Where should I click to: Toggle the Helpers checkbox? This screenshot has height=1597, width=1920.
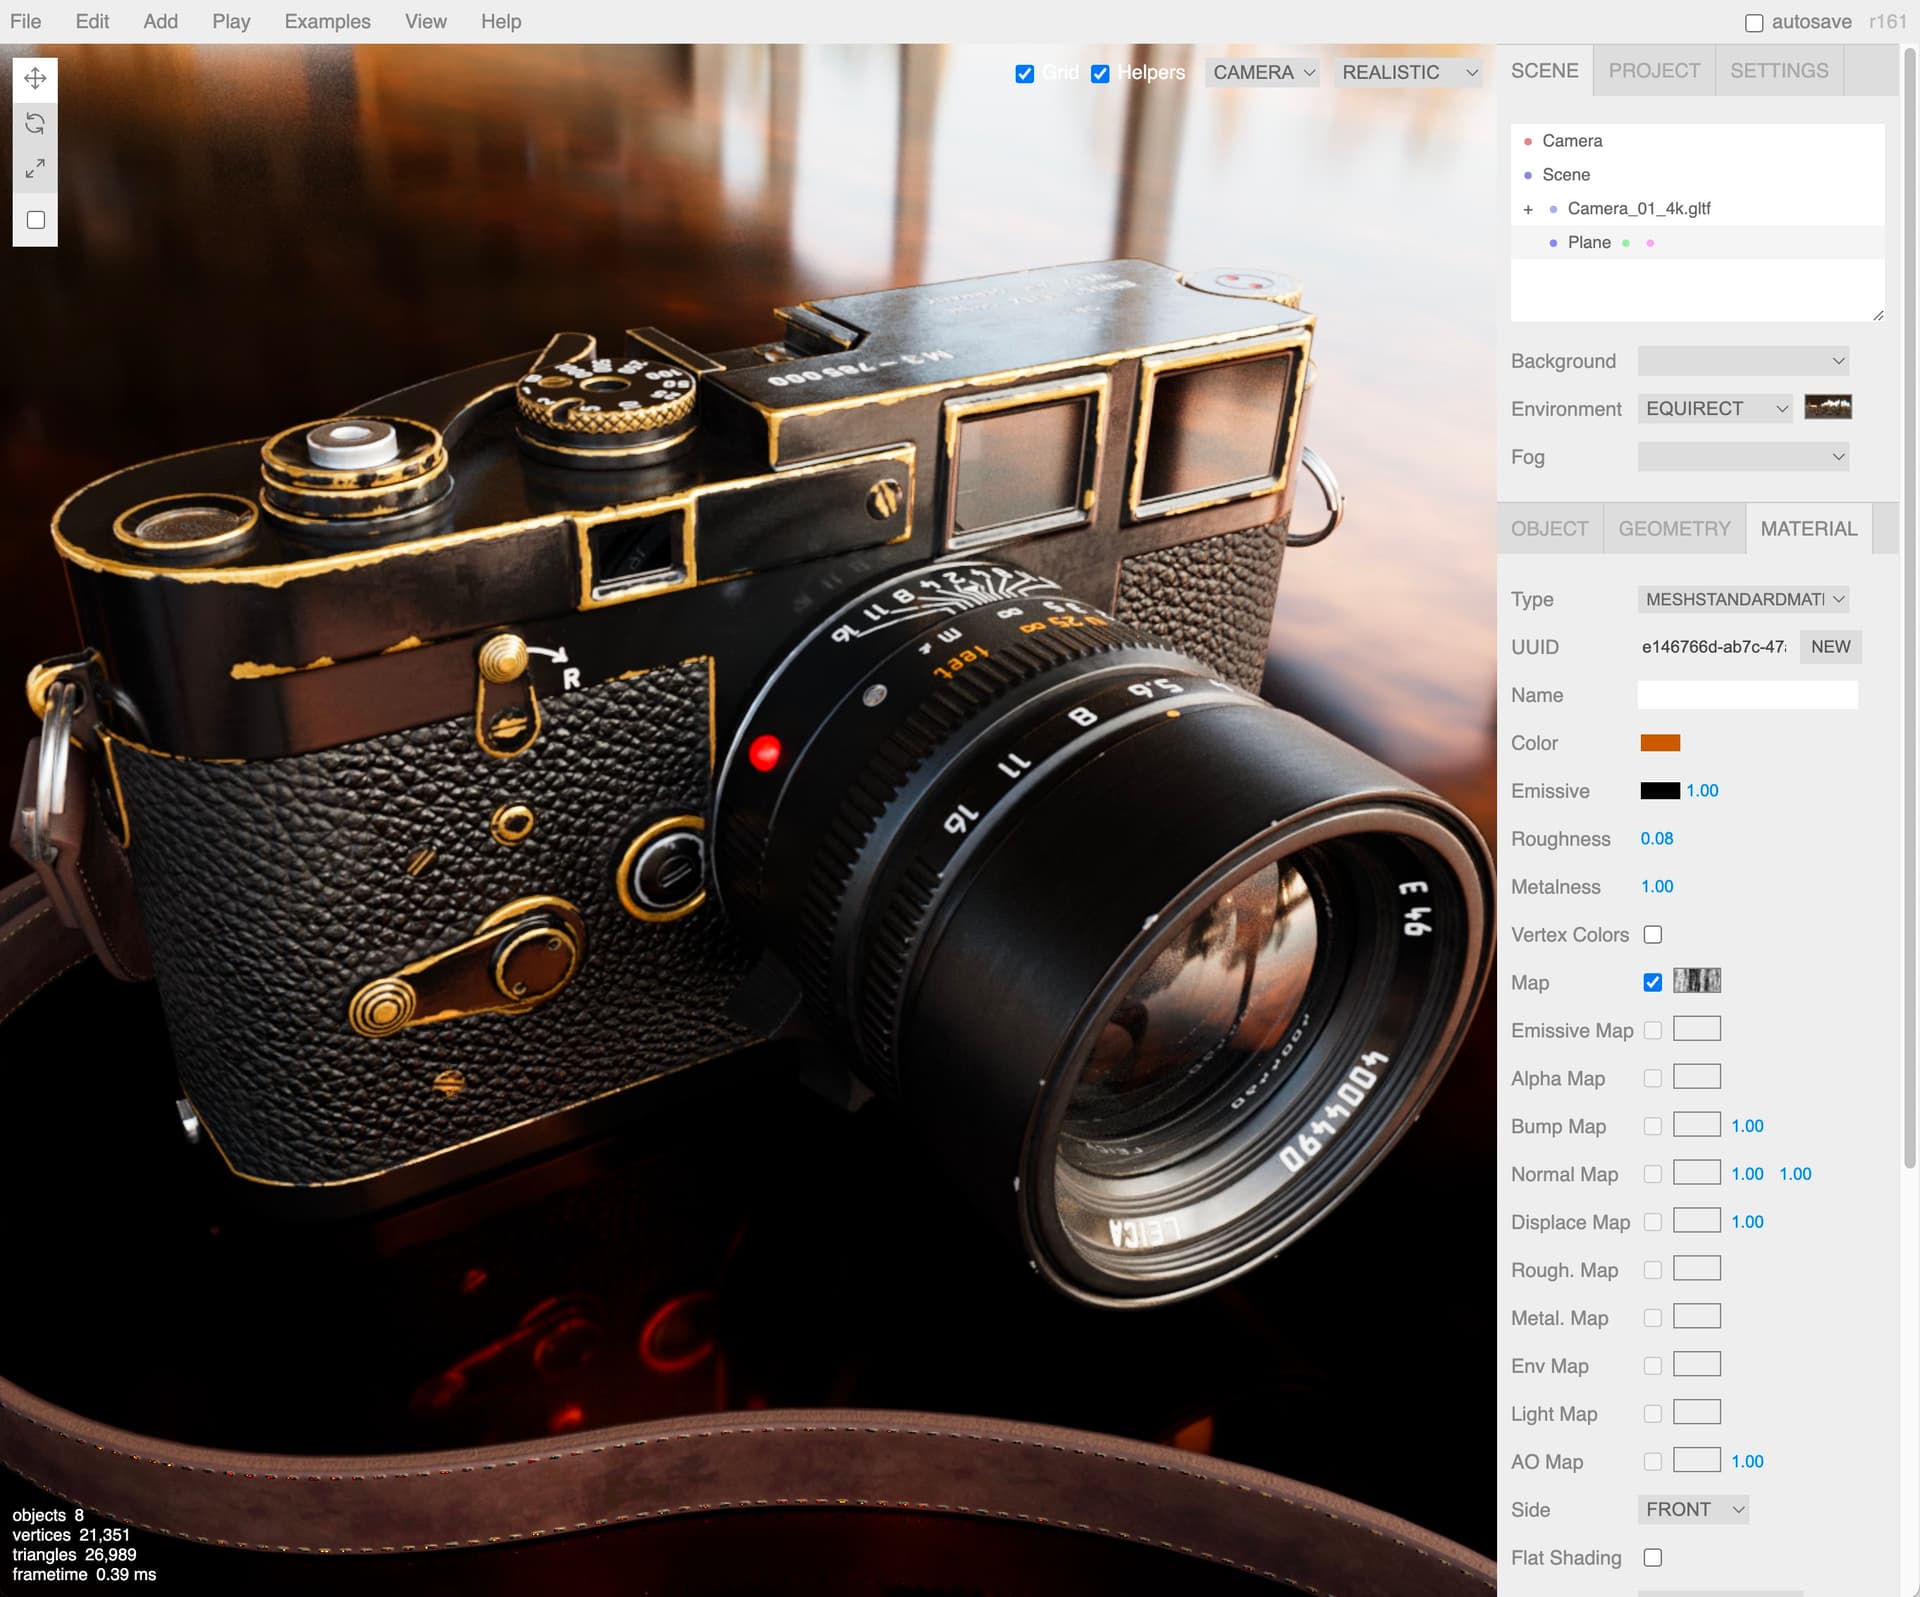point(1100,73)
